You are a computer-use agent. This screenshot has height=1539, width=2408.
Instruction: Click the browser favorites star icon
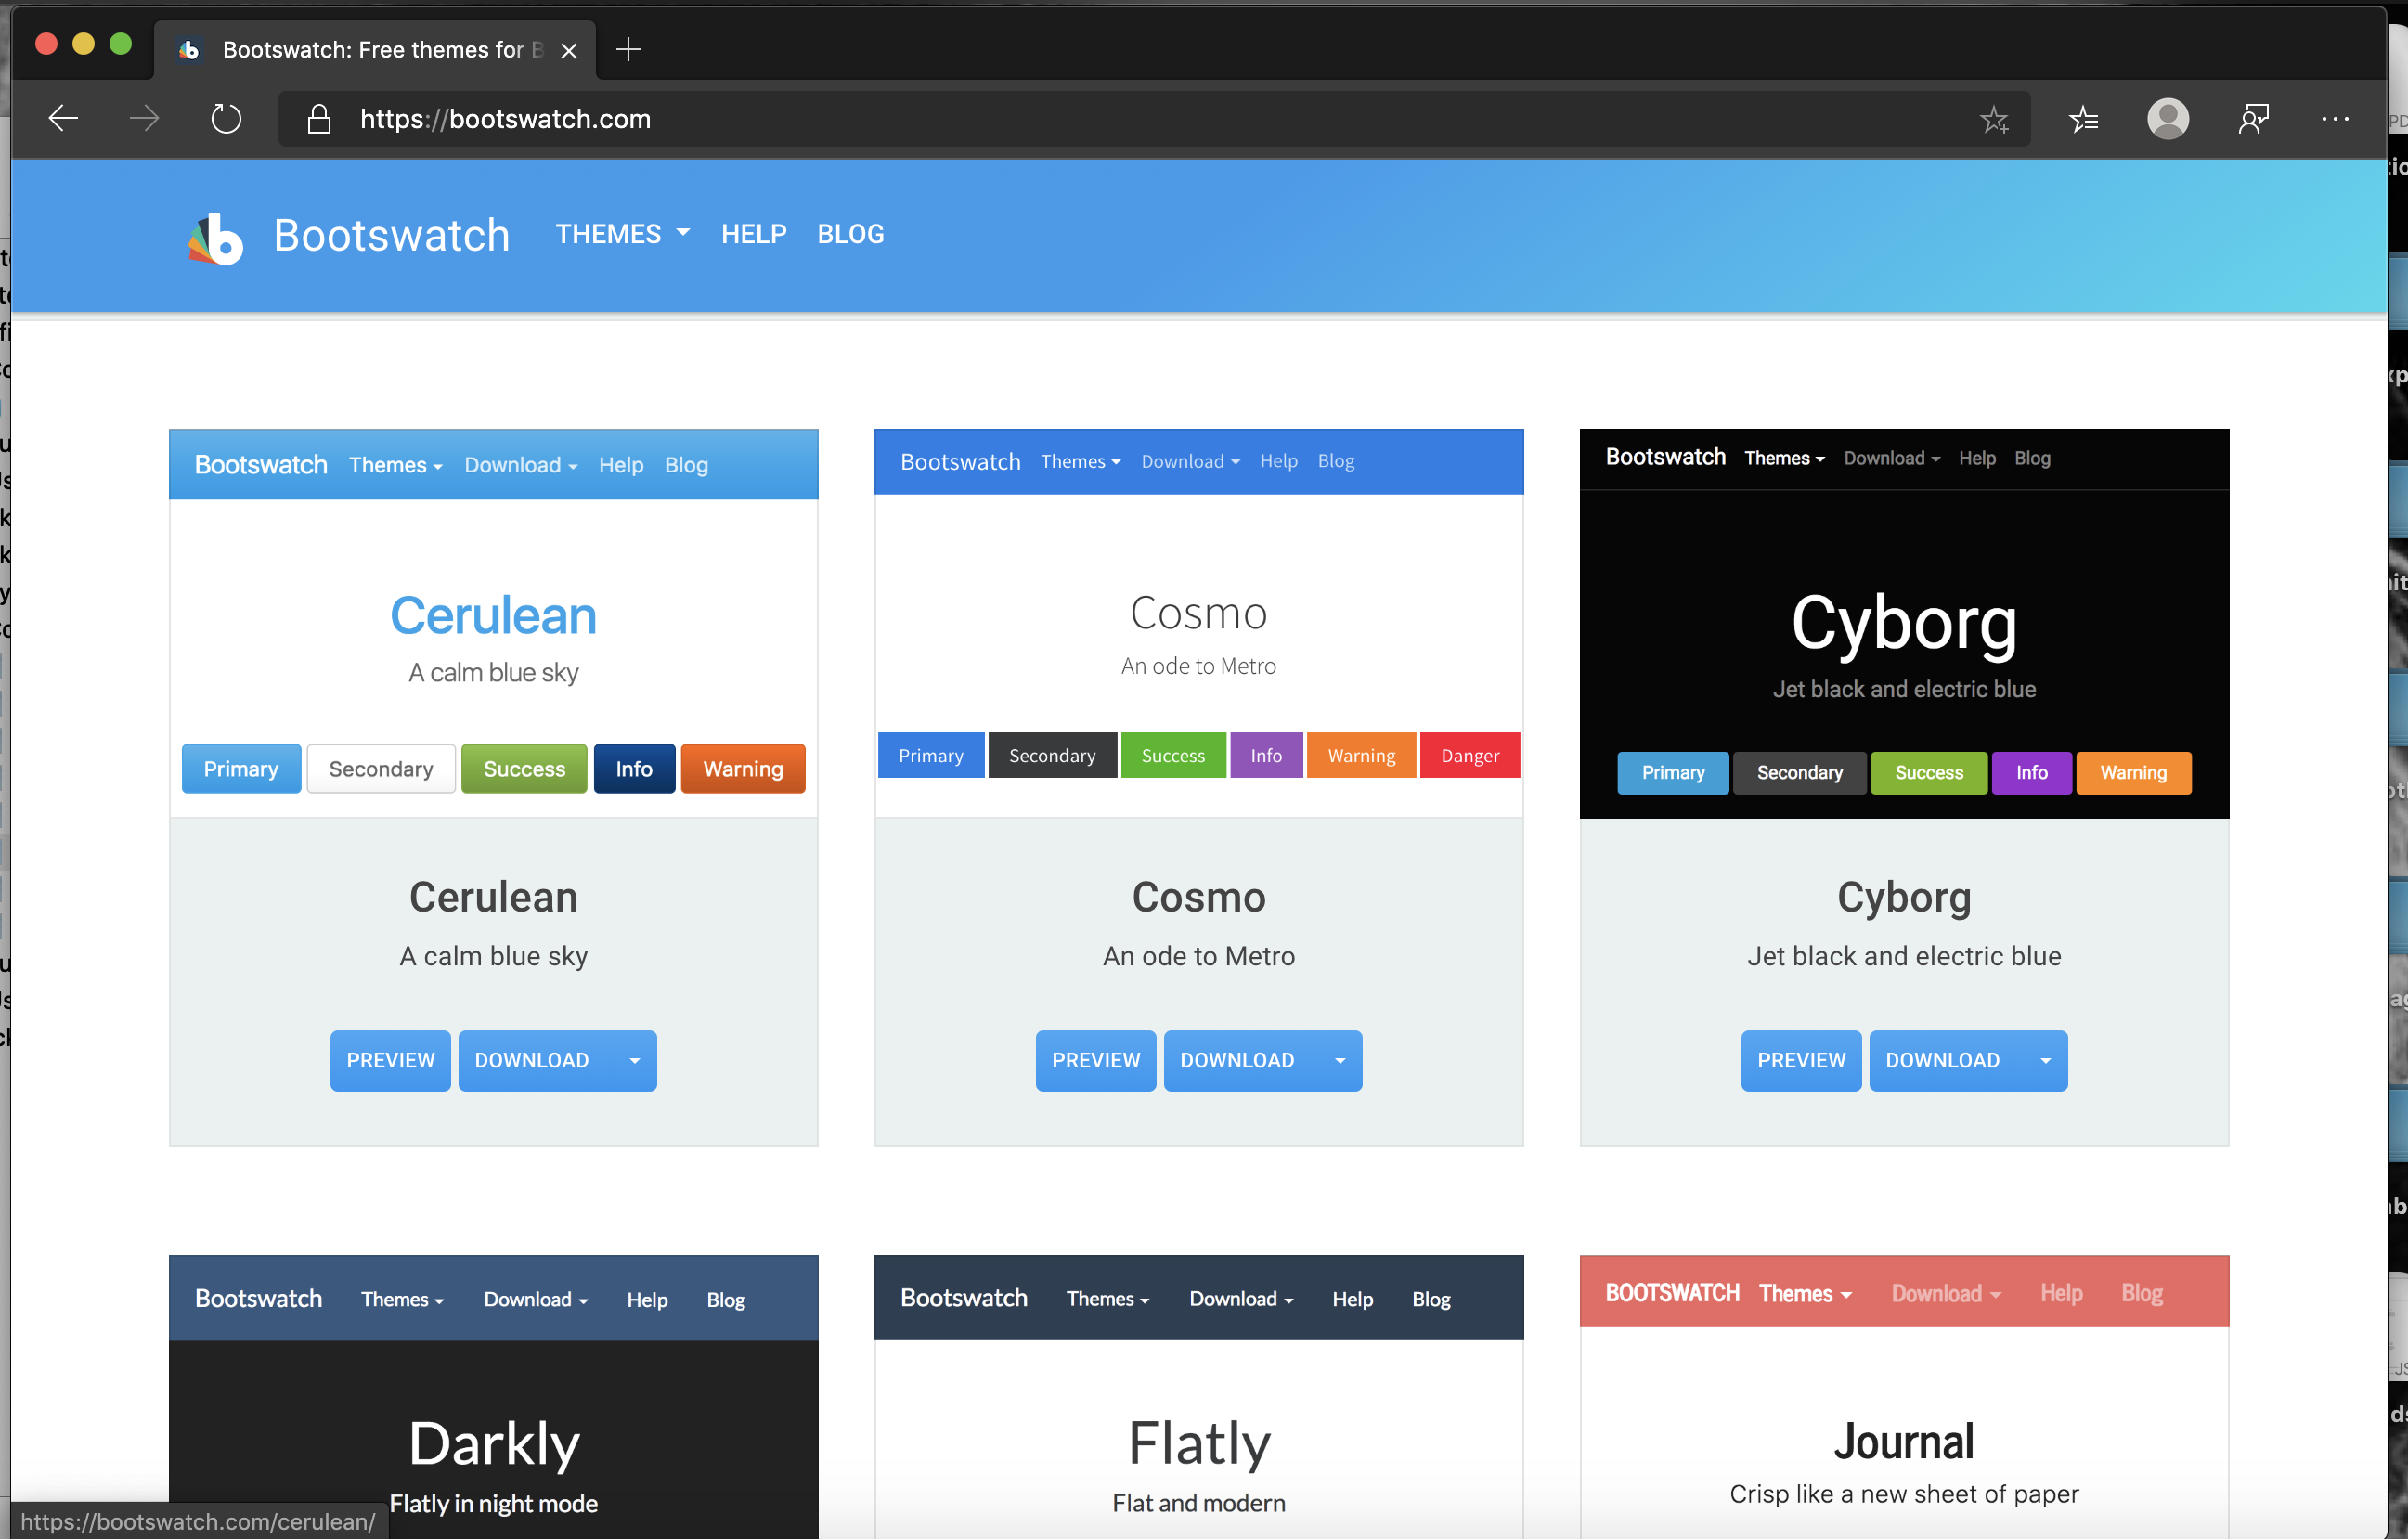[1992, 120]
